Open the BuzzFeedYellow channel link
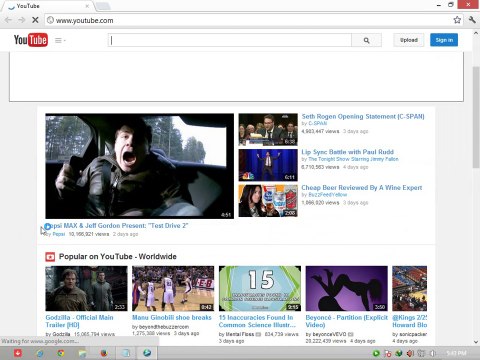The height and width of the screenshot is (360, 480). pyautogui.click(x=328, y=195)
